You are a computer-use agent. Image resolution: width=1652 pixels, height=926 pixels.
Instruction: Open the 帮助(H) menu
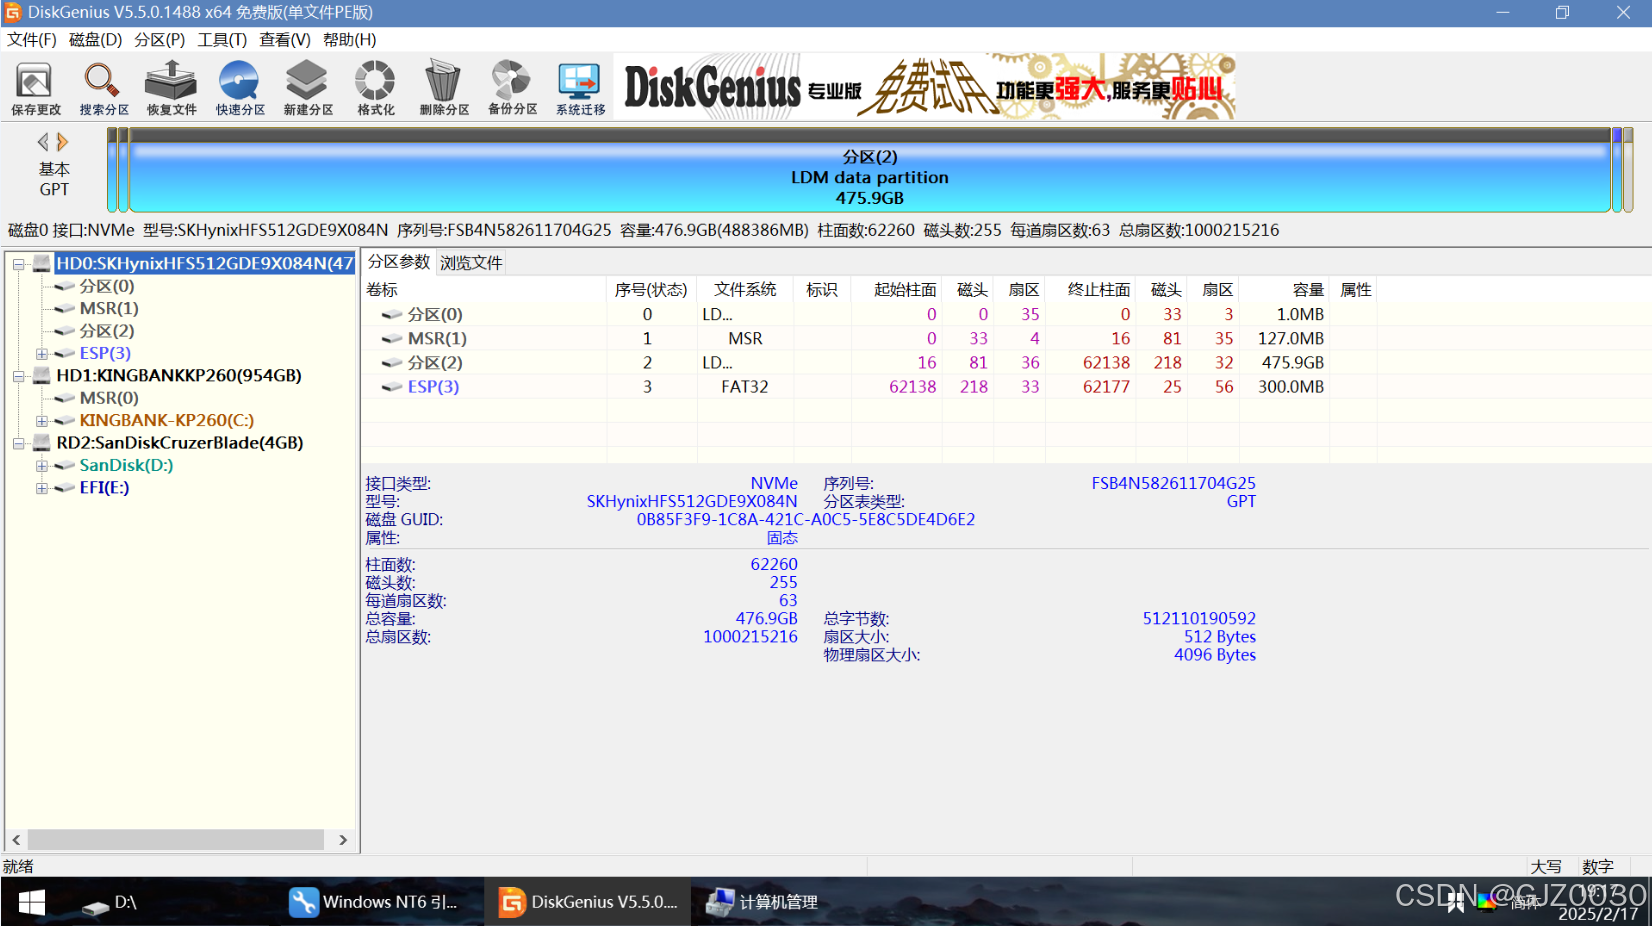350,39
